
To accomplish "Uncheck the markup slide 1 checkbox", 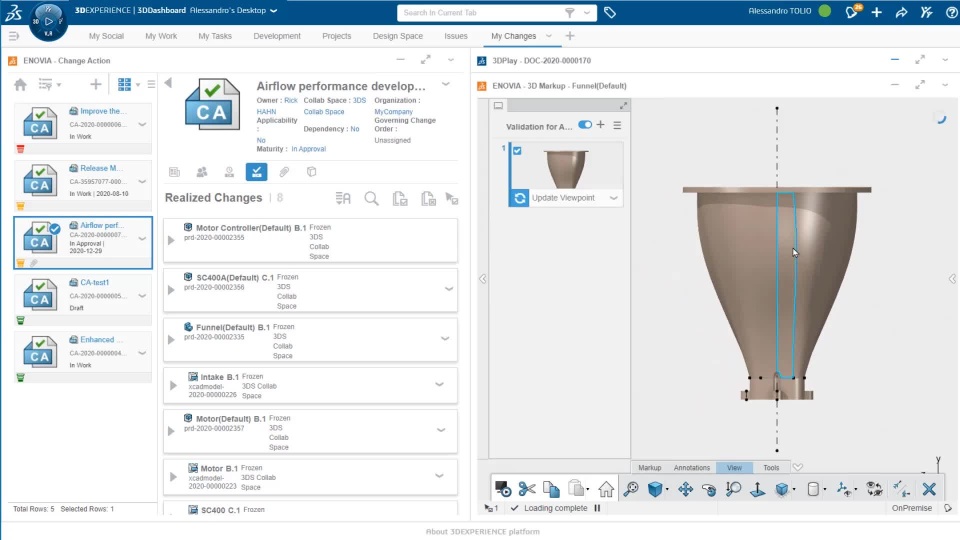I will (x=517, y=151).
